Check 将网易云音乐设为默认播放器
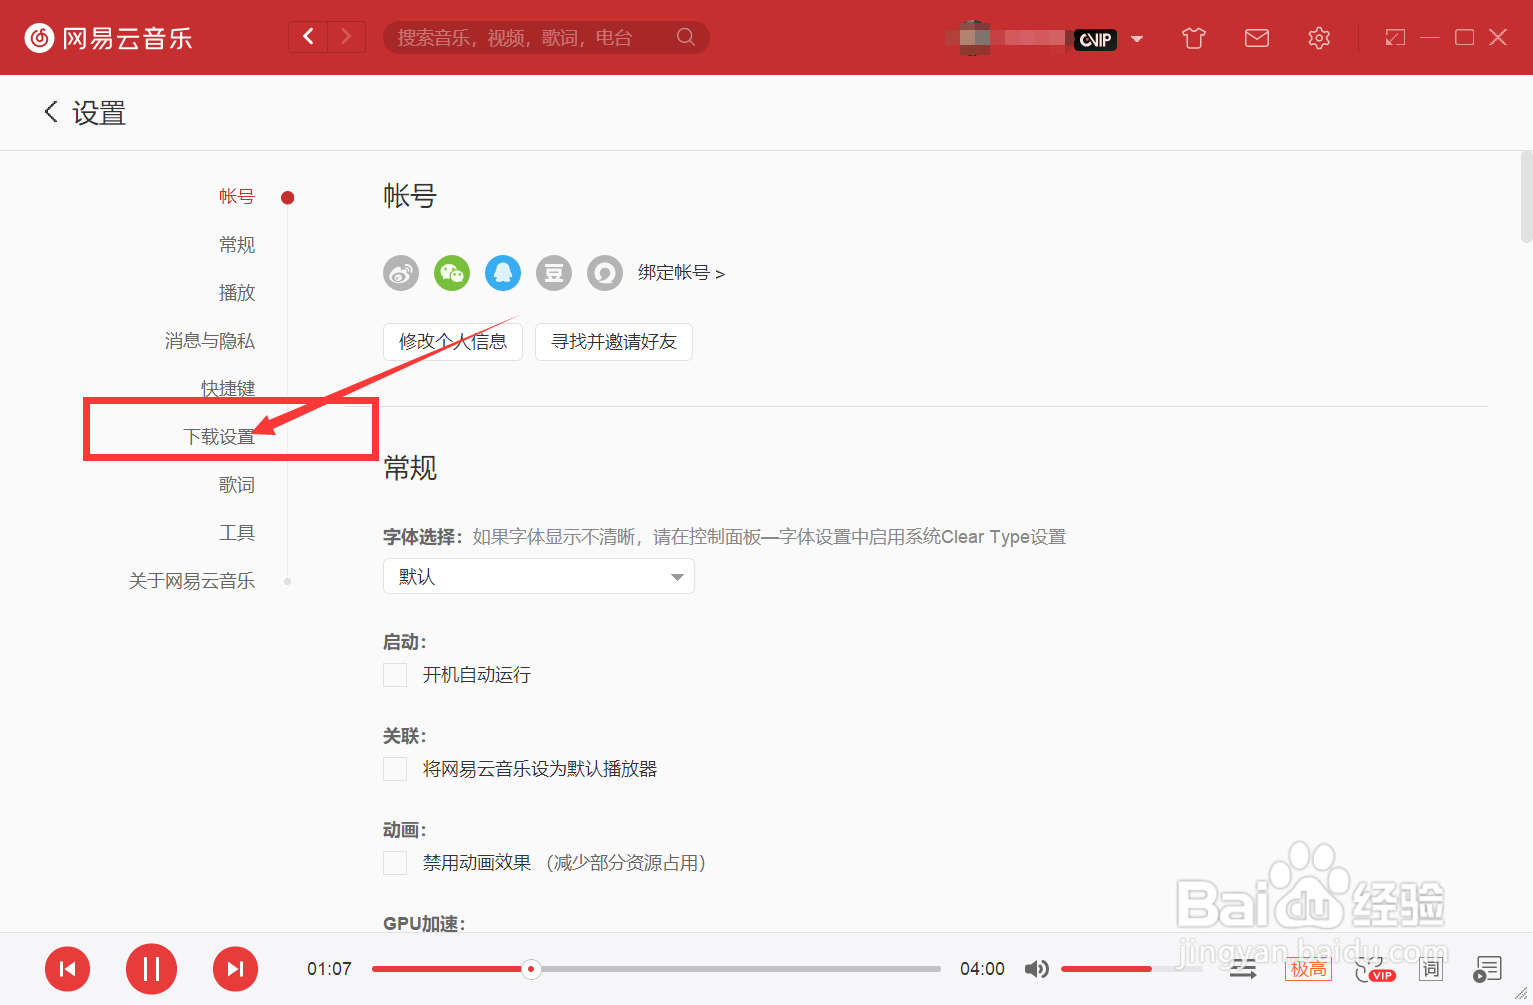1533x1005 pixels. pyautogui.click(x=394, y=768)
